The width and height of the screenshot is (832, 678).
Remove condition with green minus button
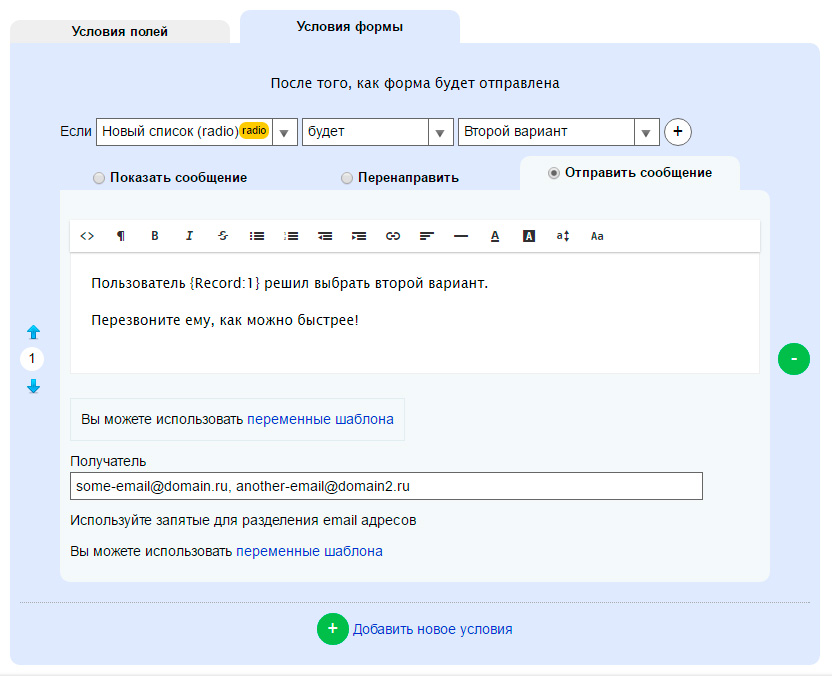[x=794, y=358]
